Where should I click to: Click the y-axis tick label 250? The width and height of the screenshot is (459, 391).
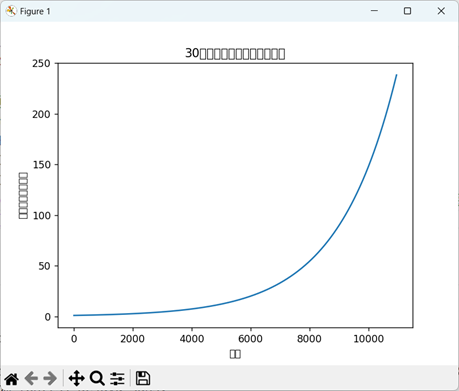[x=41, y=63]
